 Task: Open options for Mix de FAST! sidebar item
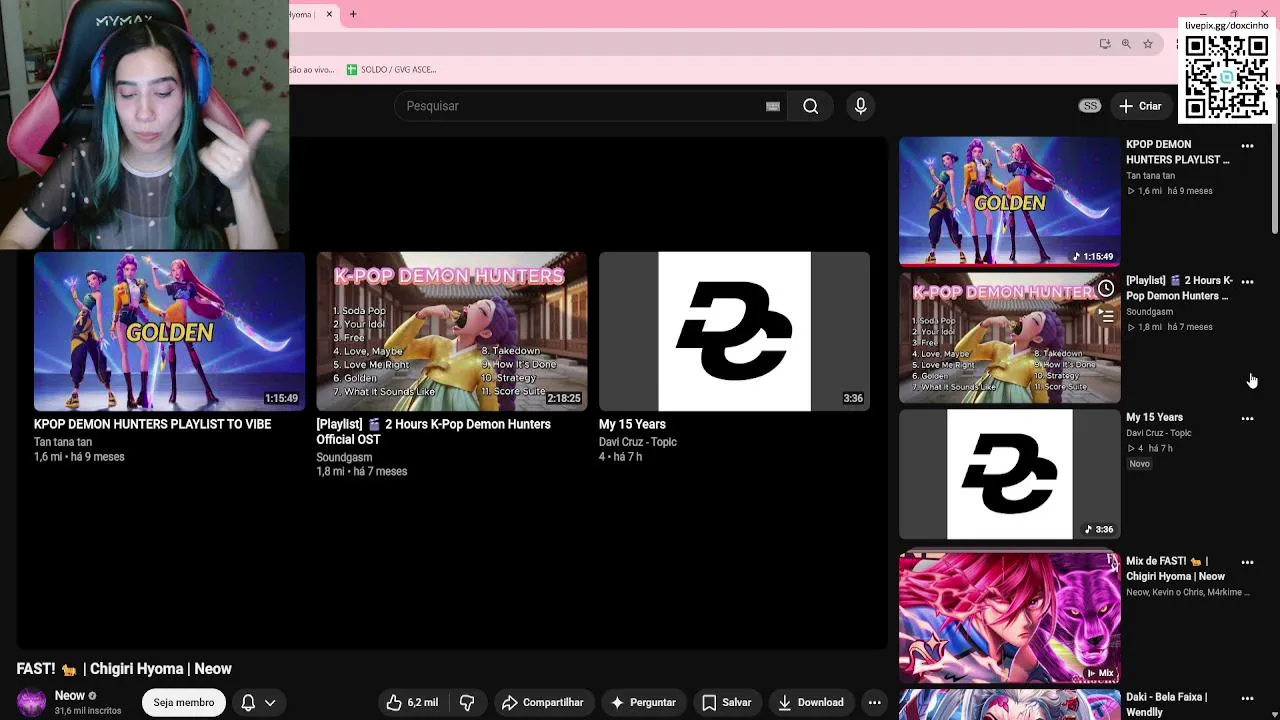tap(1247, 562)
